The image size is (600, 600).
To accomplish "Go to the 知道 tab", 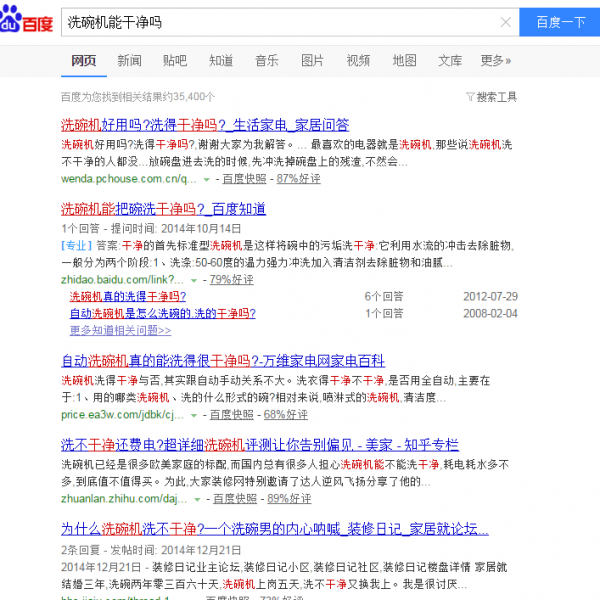I will pos(221,60).
